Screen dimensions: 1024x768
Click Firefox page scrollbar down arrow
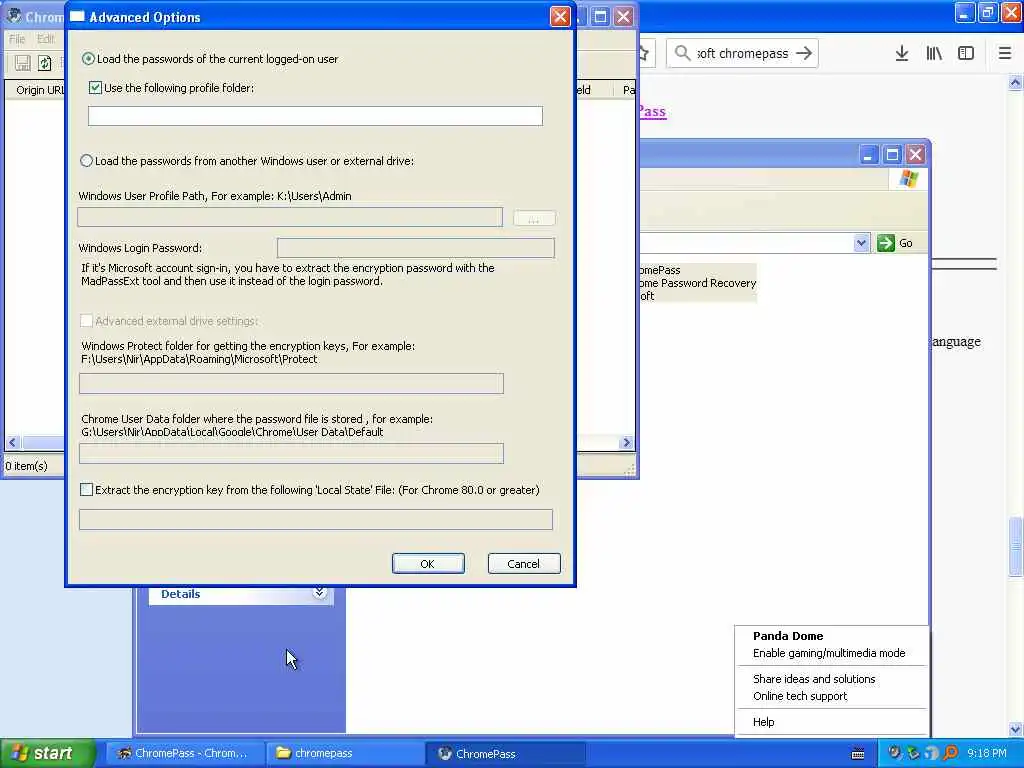(1016, 729)
